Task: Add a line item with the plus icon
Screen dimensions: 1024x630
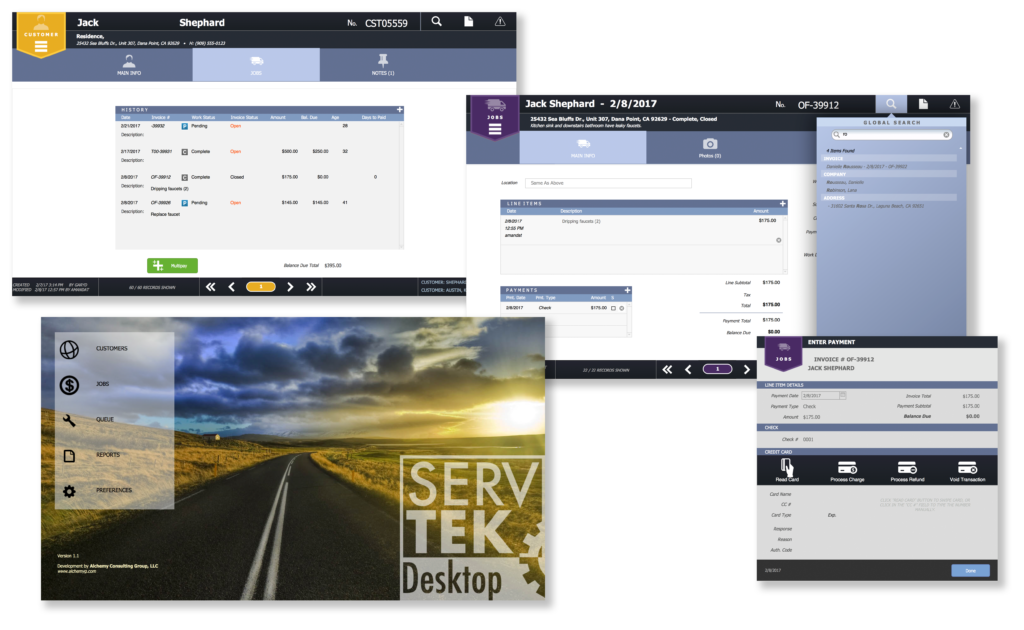Action: point(782,204)
